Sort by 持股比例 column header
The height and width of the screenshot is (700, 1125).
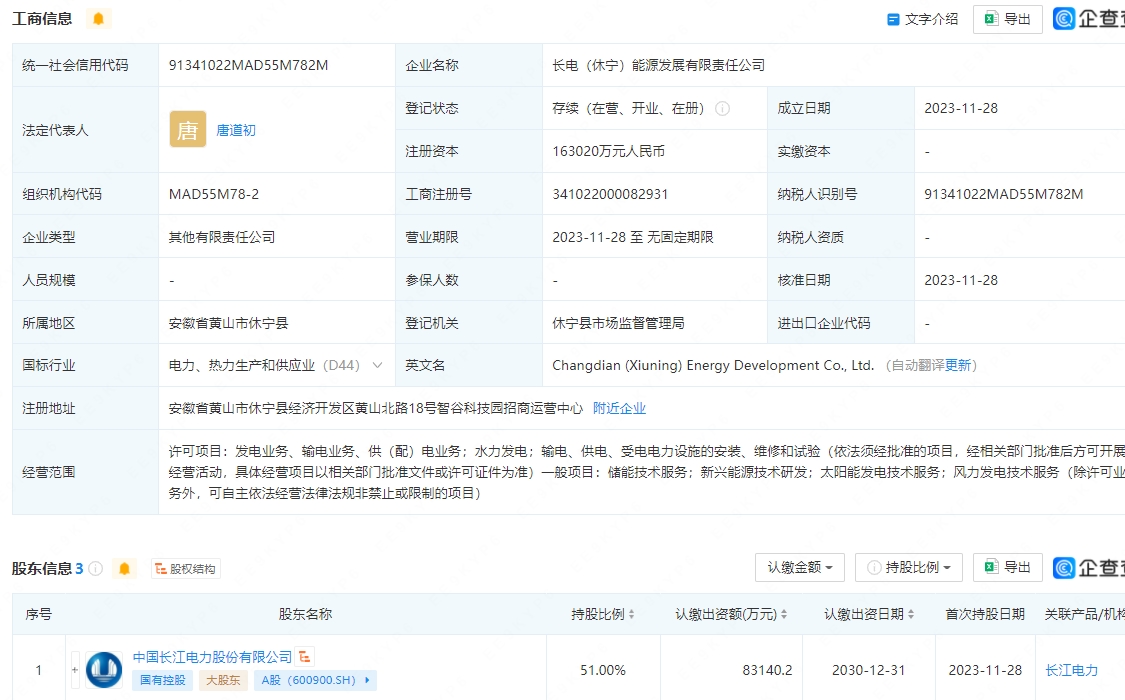pyautogui.click(x=603, y=614)
